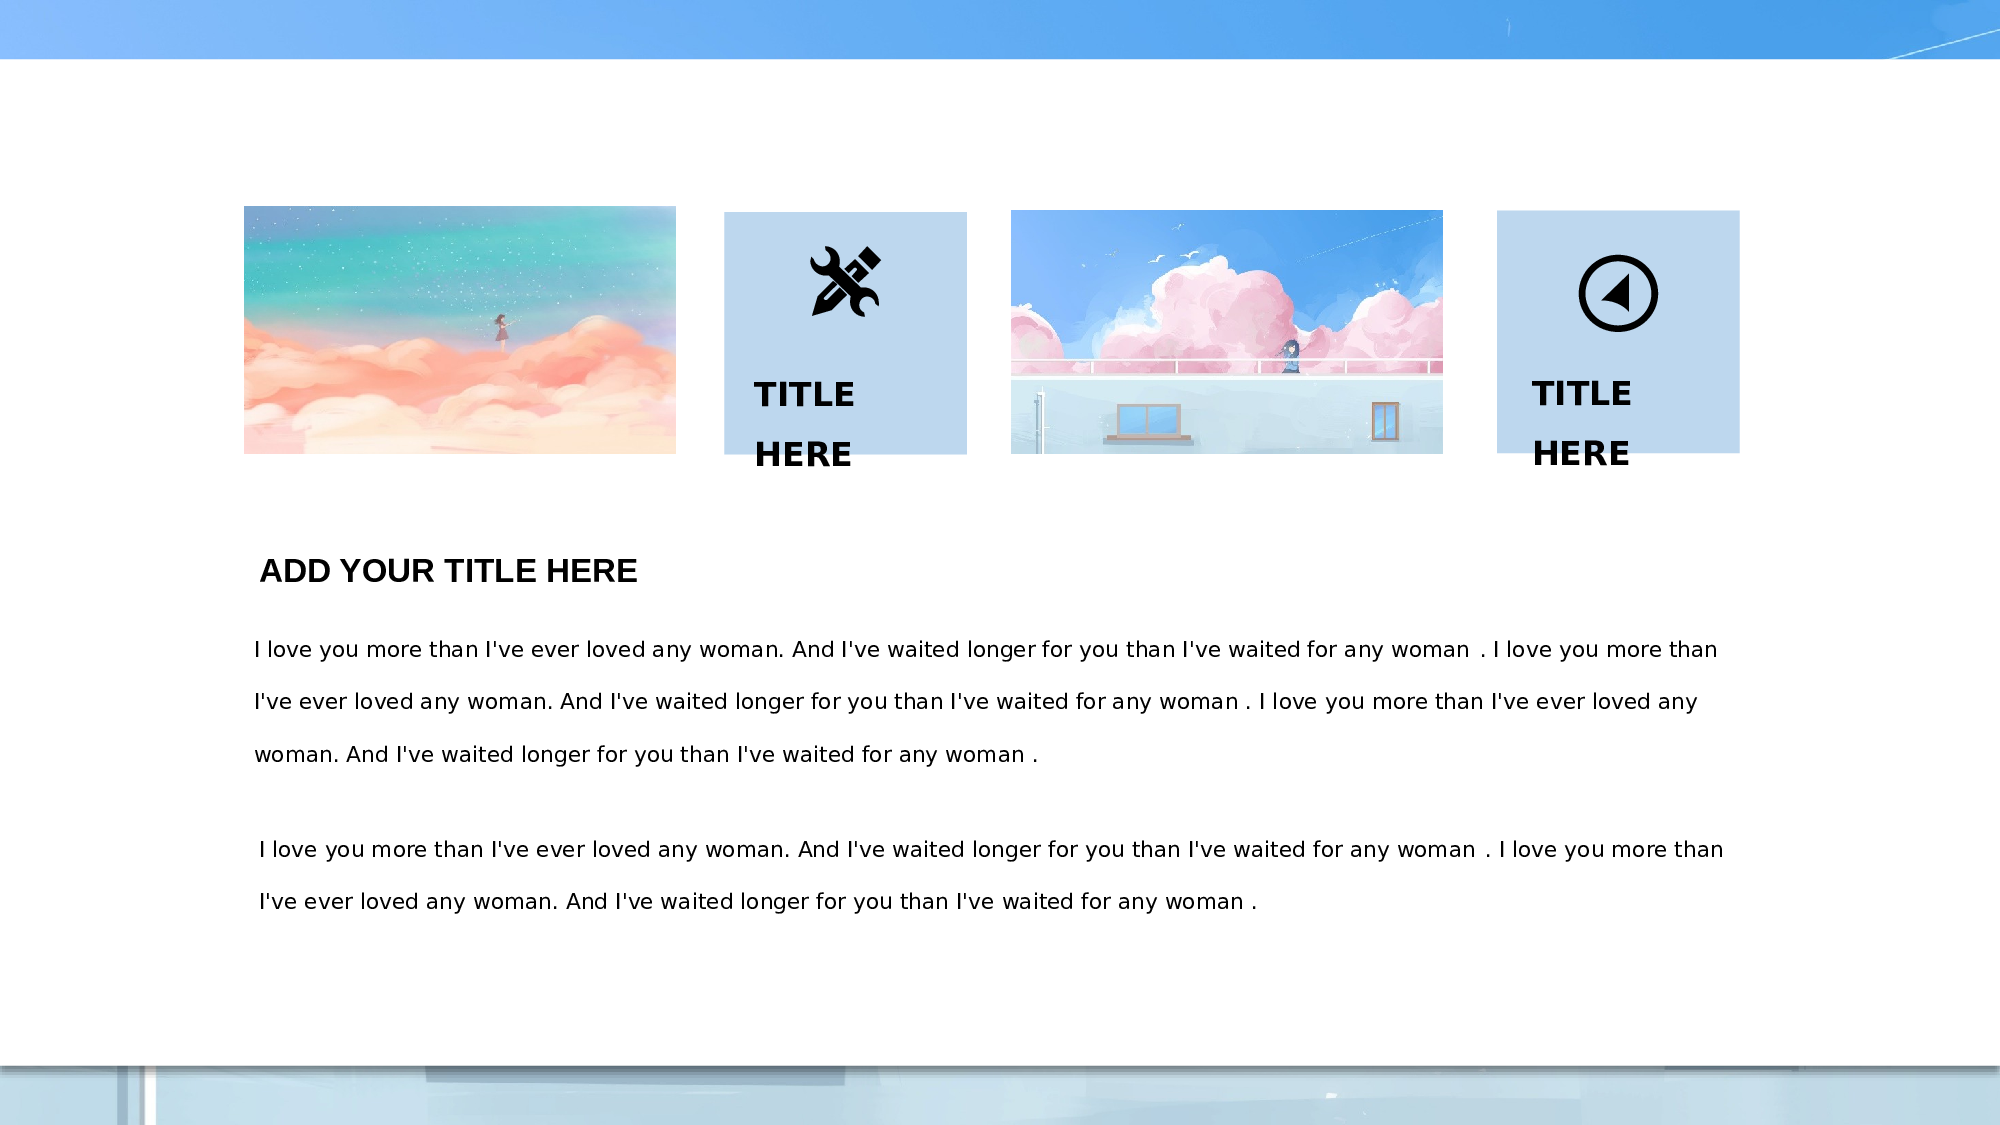Click the small narrow window on building
Screen dimensions: 2000x1125
[x=1385, y=421]
